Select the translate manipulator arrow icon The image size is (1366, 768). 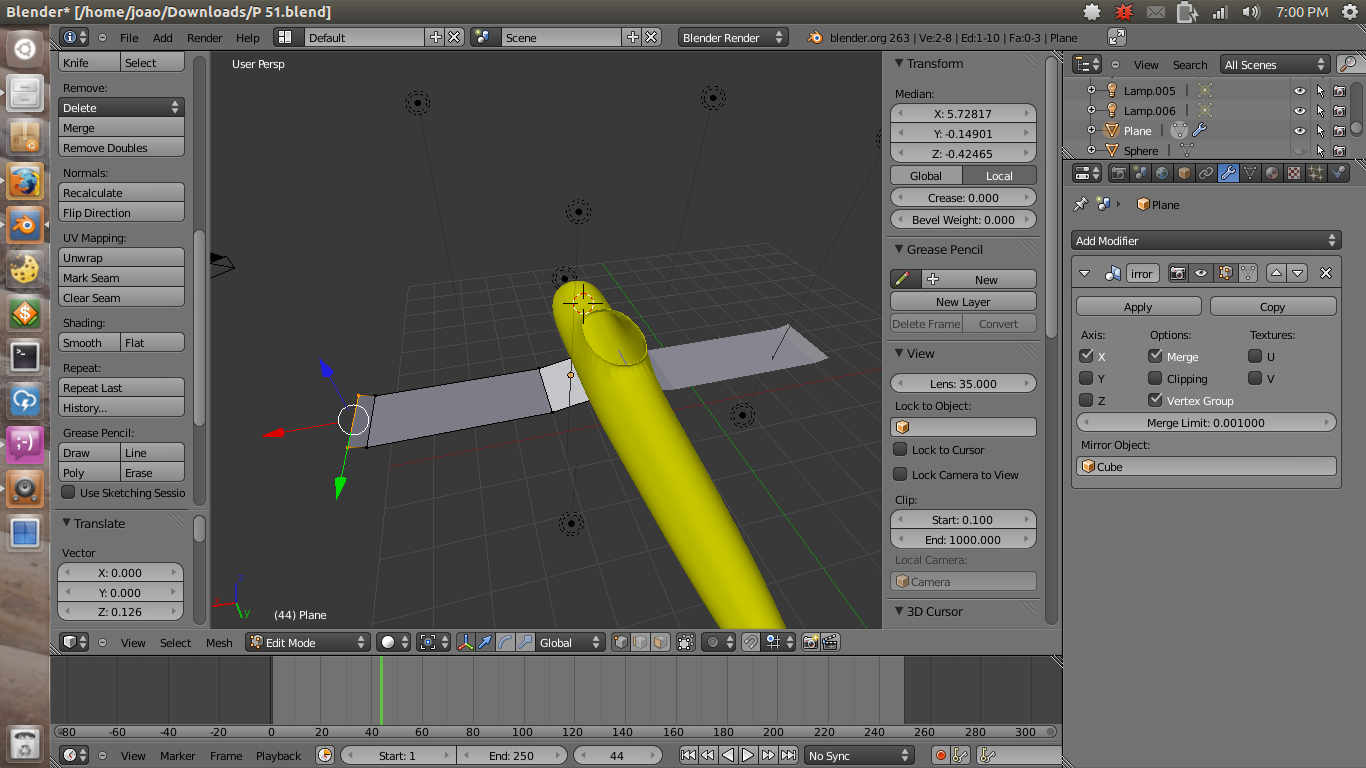485,642
